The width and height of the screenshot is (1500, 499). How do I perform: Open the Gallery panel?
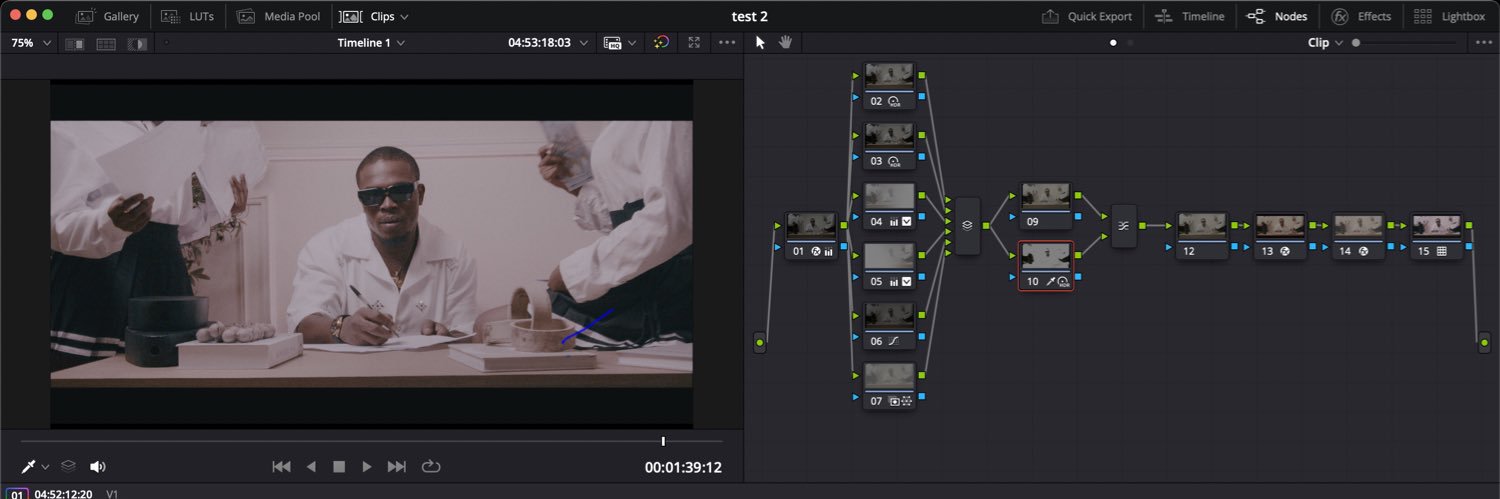point(107,16)
